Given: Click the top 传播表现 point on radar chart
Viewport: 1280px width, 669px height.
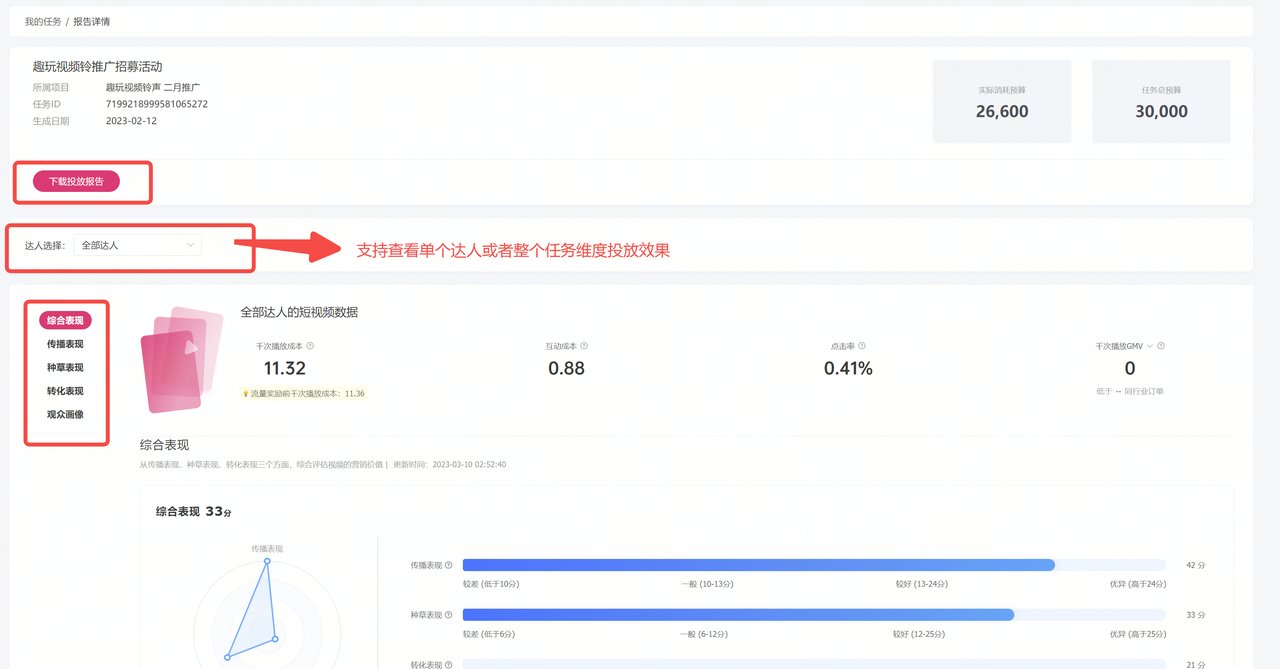Looking at the screenshot, I should (267, 561).
